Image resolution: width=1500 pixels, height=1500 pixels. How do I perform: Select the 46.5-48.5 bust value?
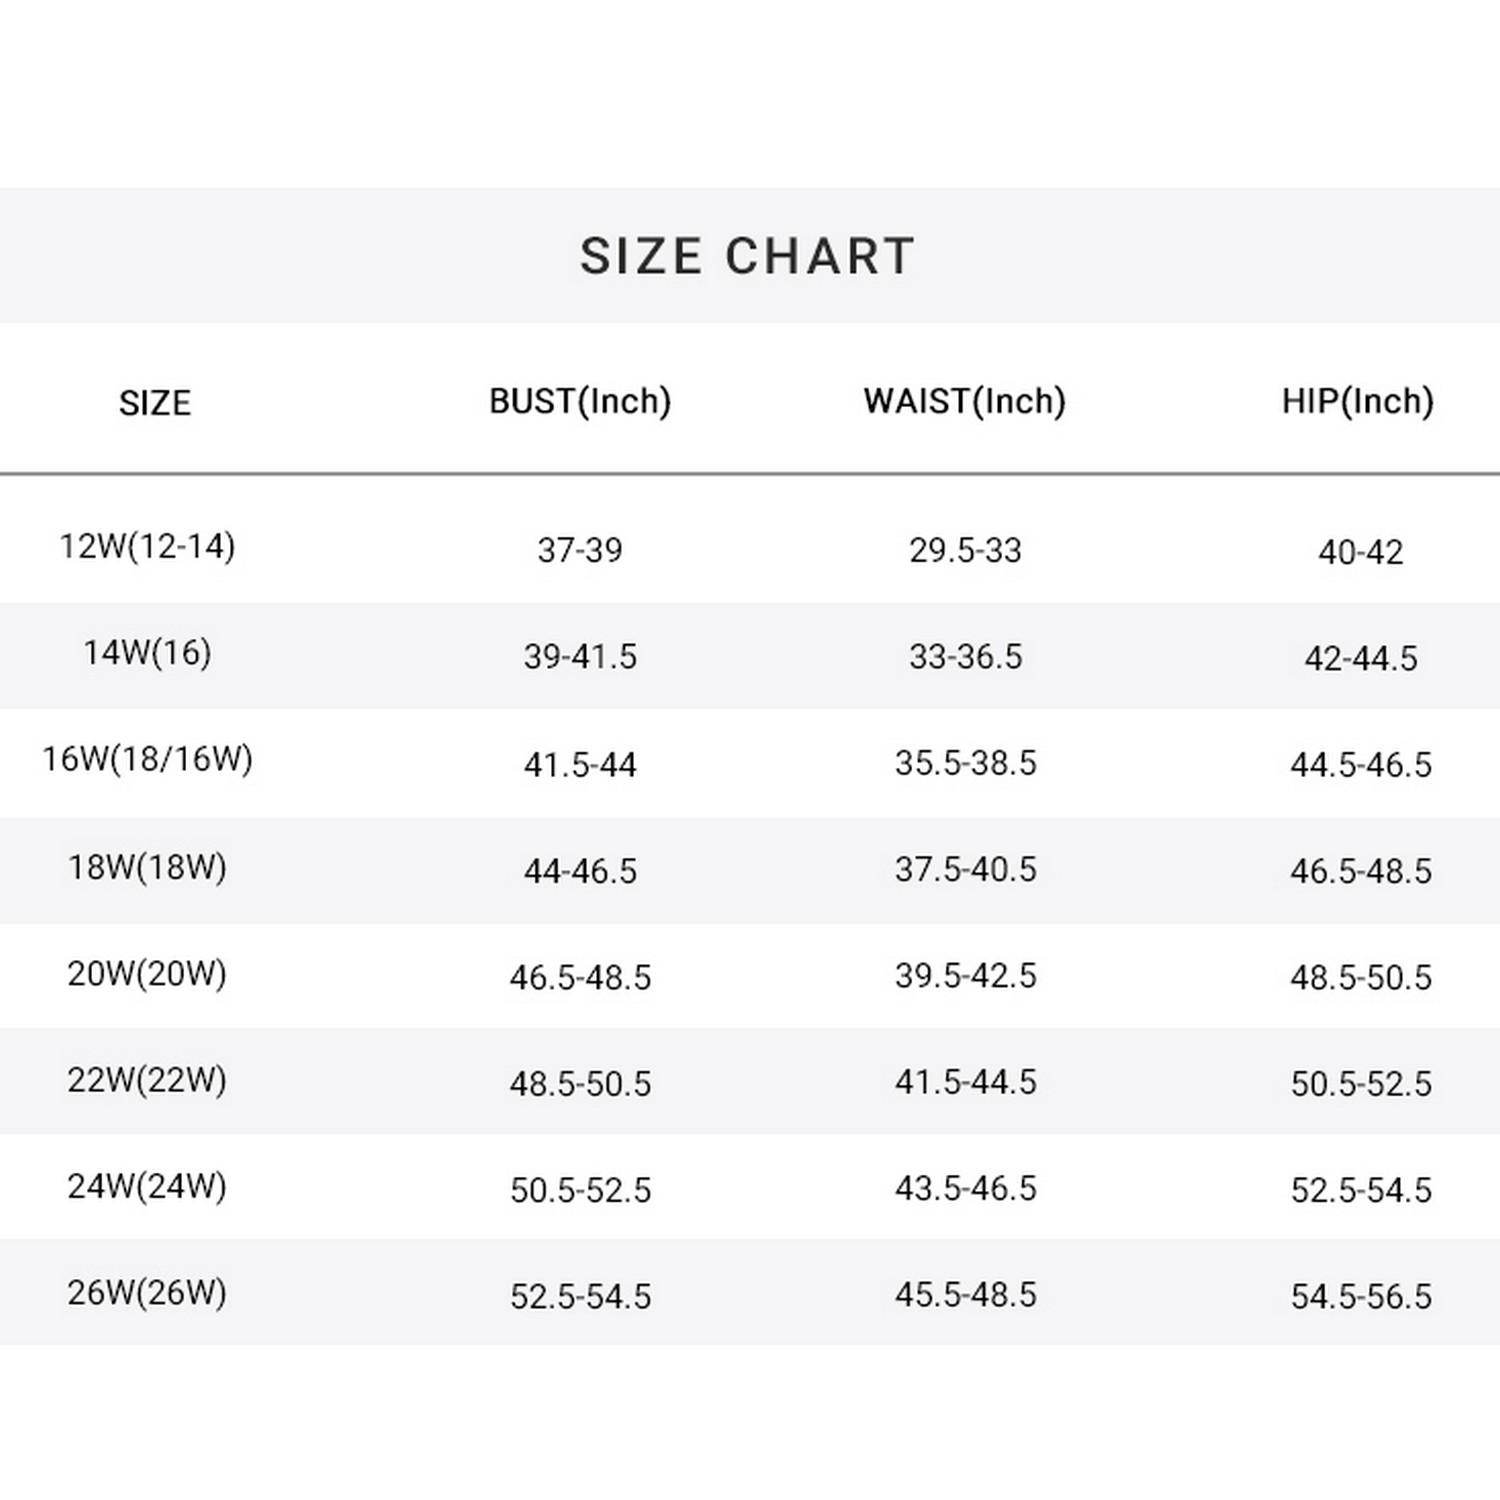click(x=580, y=977)
